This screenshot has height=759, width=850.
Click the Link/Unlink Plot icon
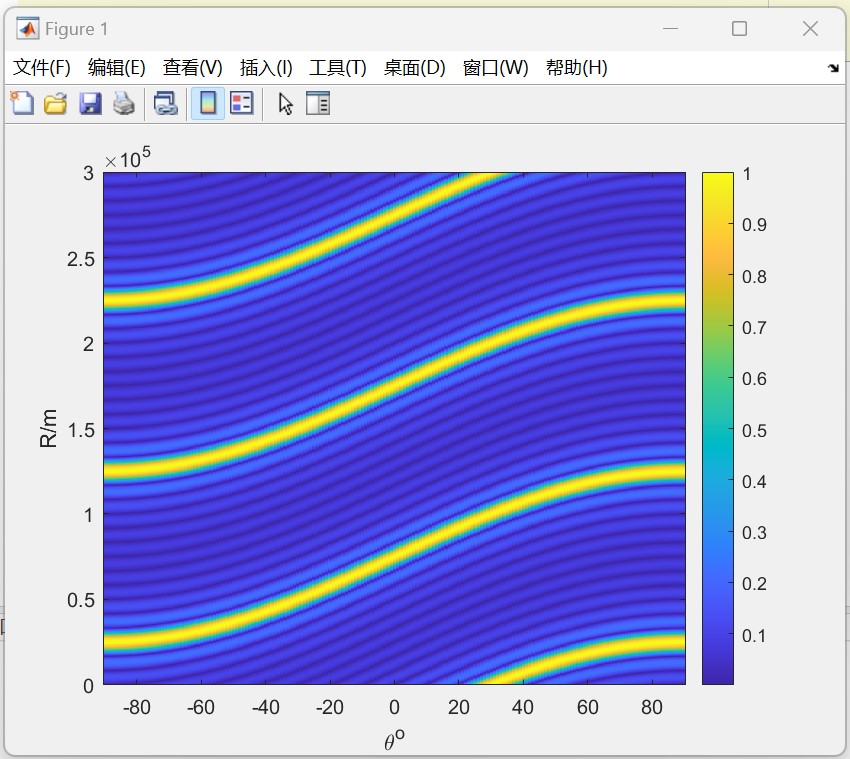click(x=166, y=103)
